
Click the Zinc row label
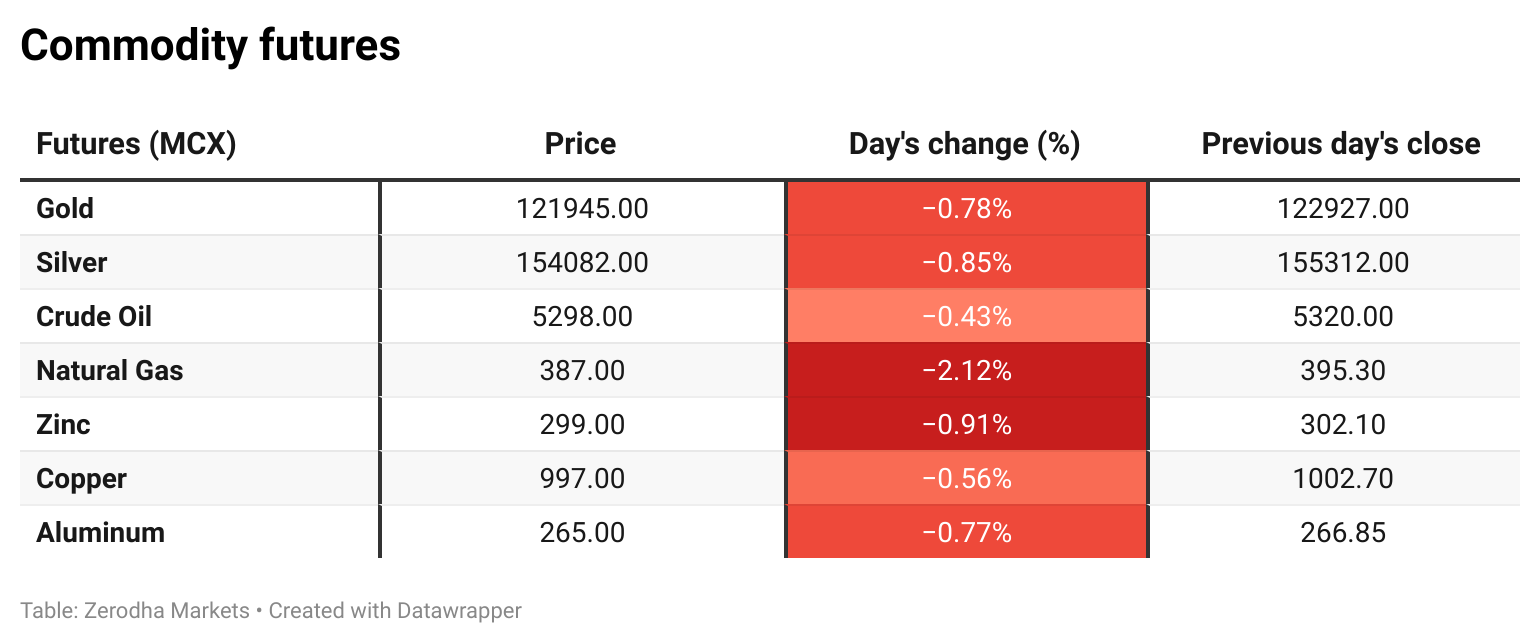click(x=63, y=425)
